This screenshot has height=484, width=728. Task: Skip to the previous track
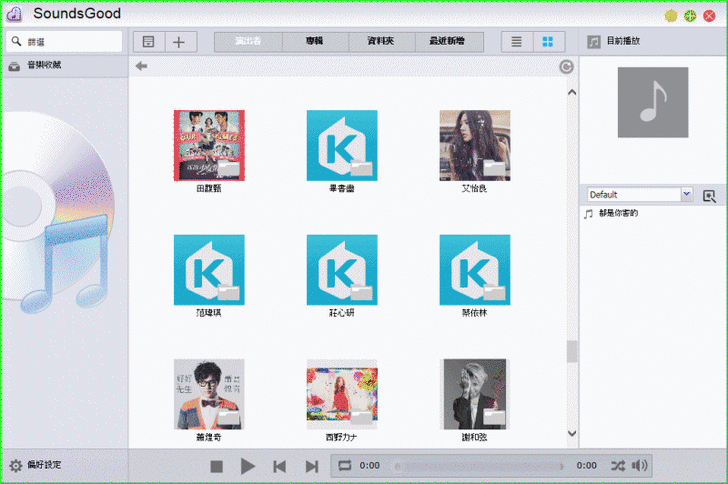click(x=280, y=466)
